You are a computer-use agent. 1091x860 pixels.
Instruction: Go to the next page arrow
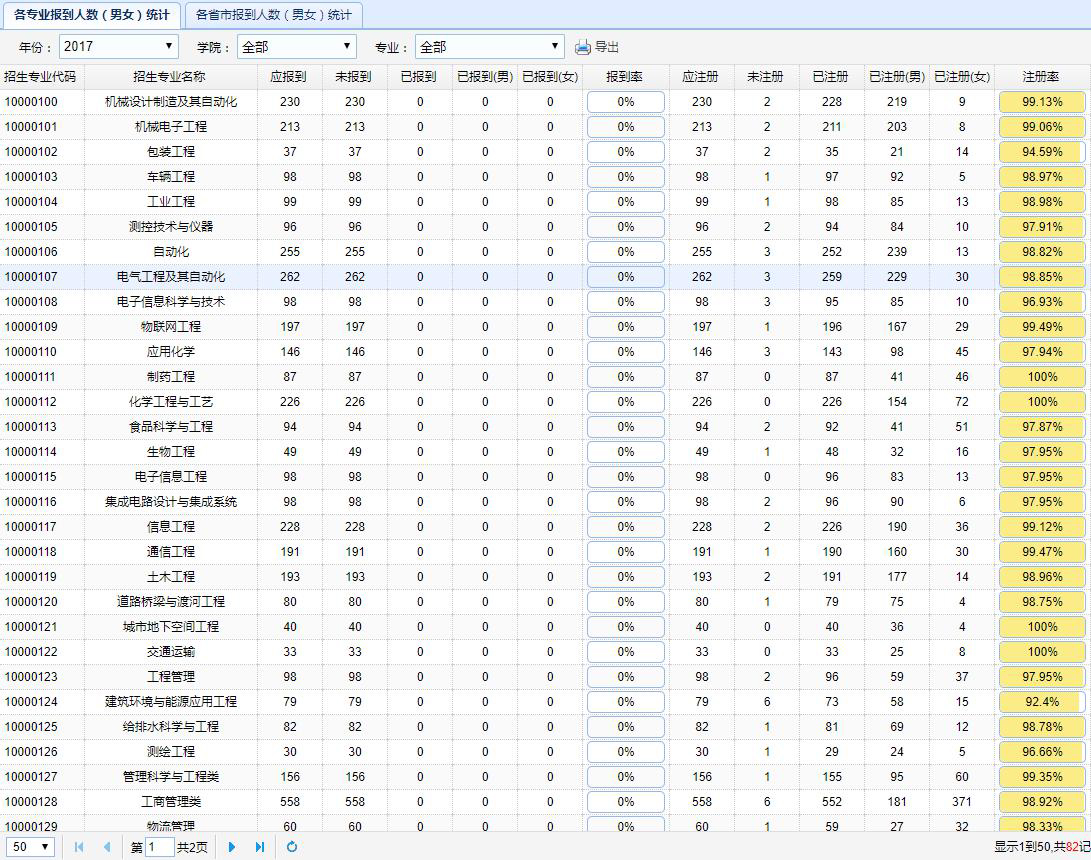pyautogui.click(x=232, y=847)
